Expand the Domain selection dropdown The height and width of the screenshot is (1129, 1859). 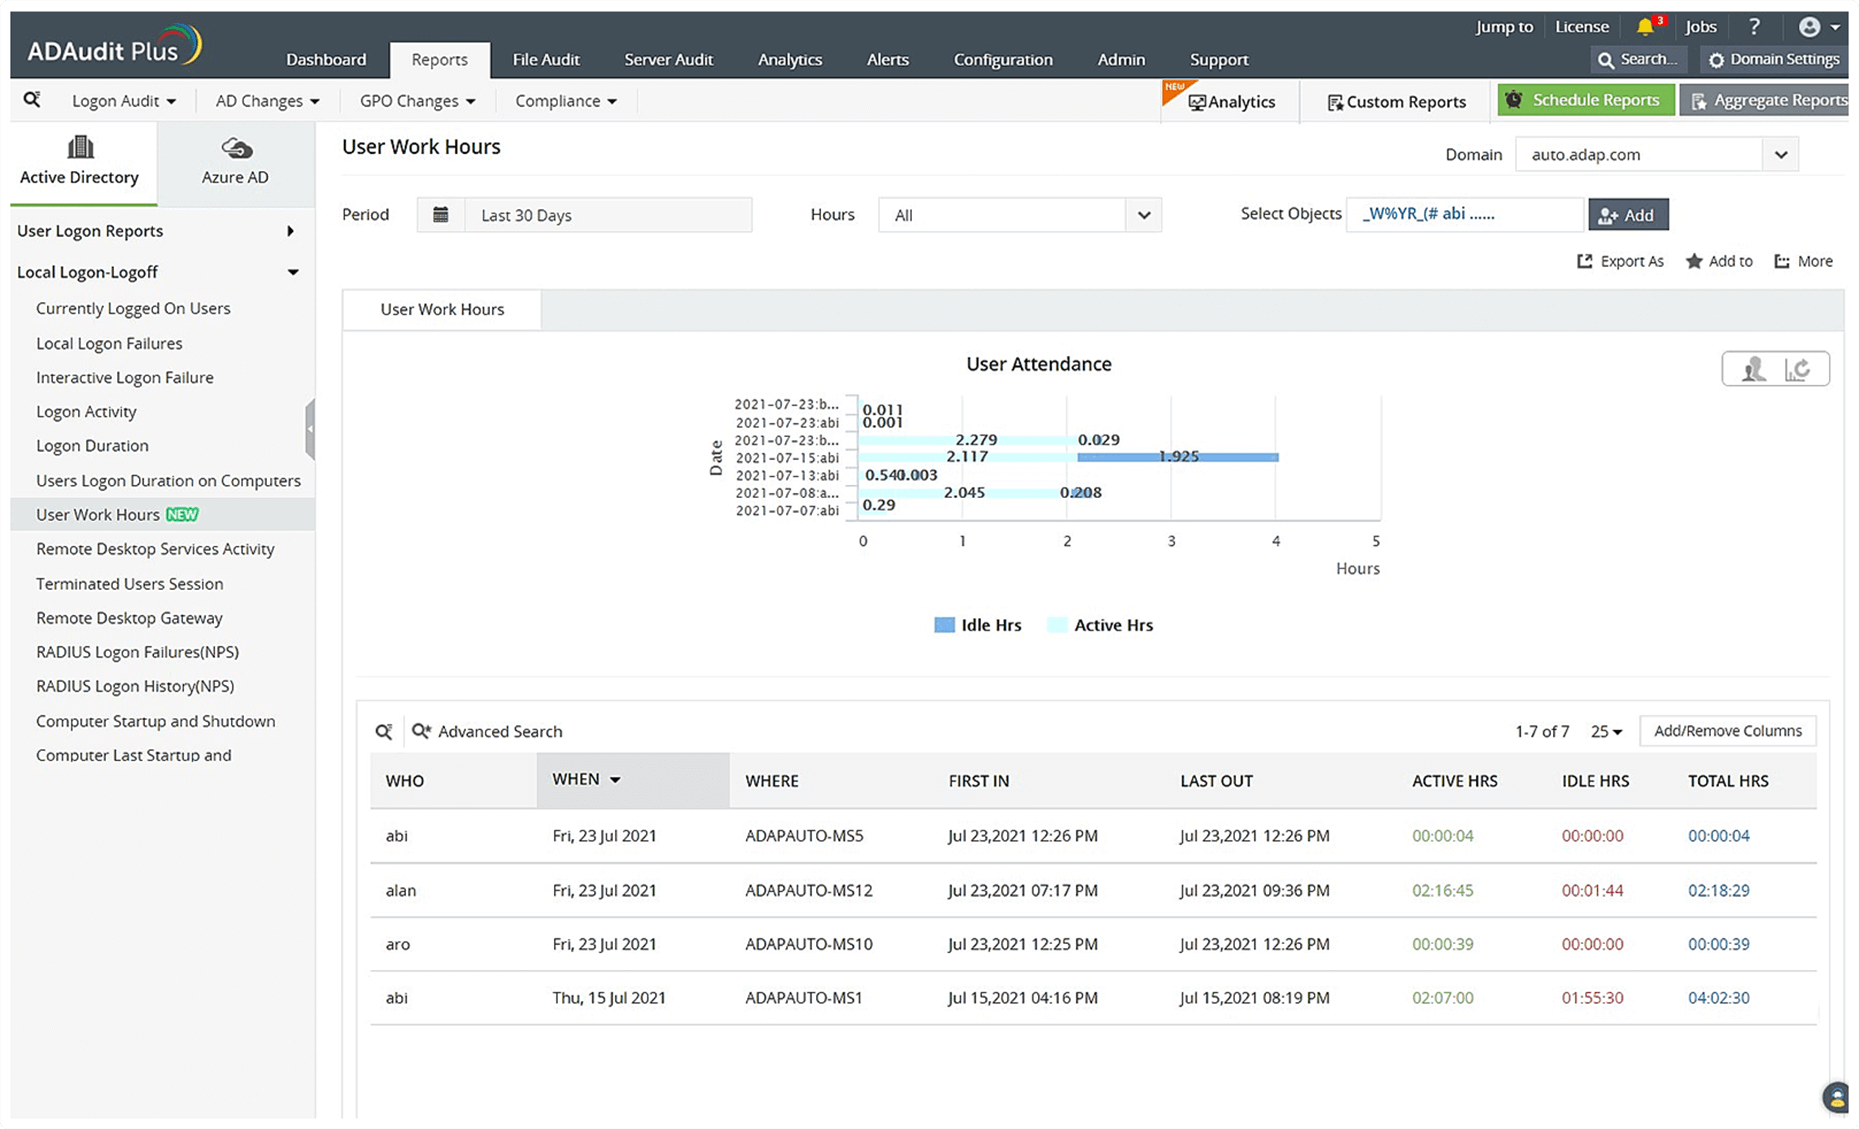[1780, 155]
